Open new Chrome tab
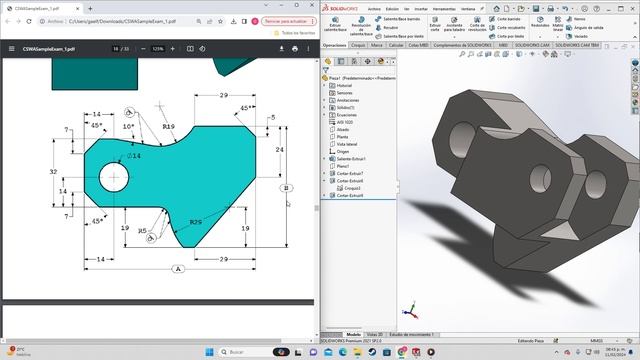The height and width of the screenshot is (360, 640). [90, 8]
